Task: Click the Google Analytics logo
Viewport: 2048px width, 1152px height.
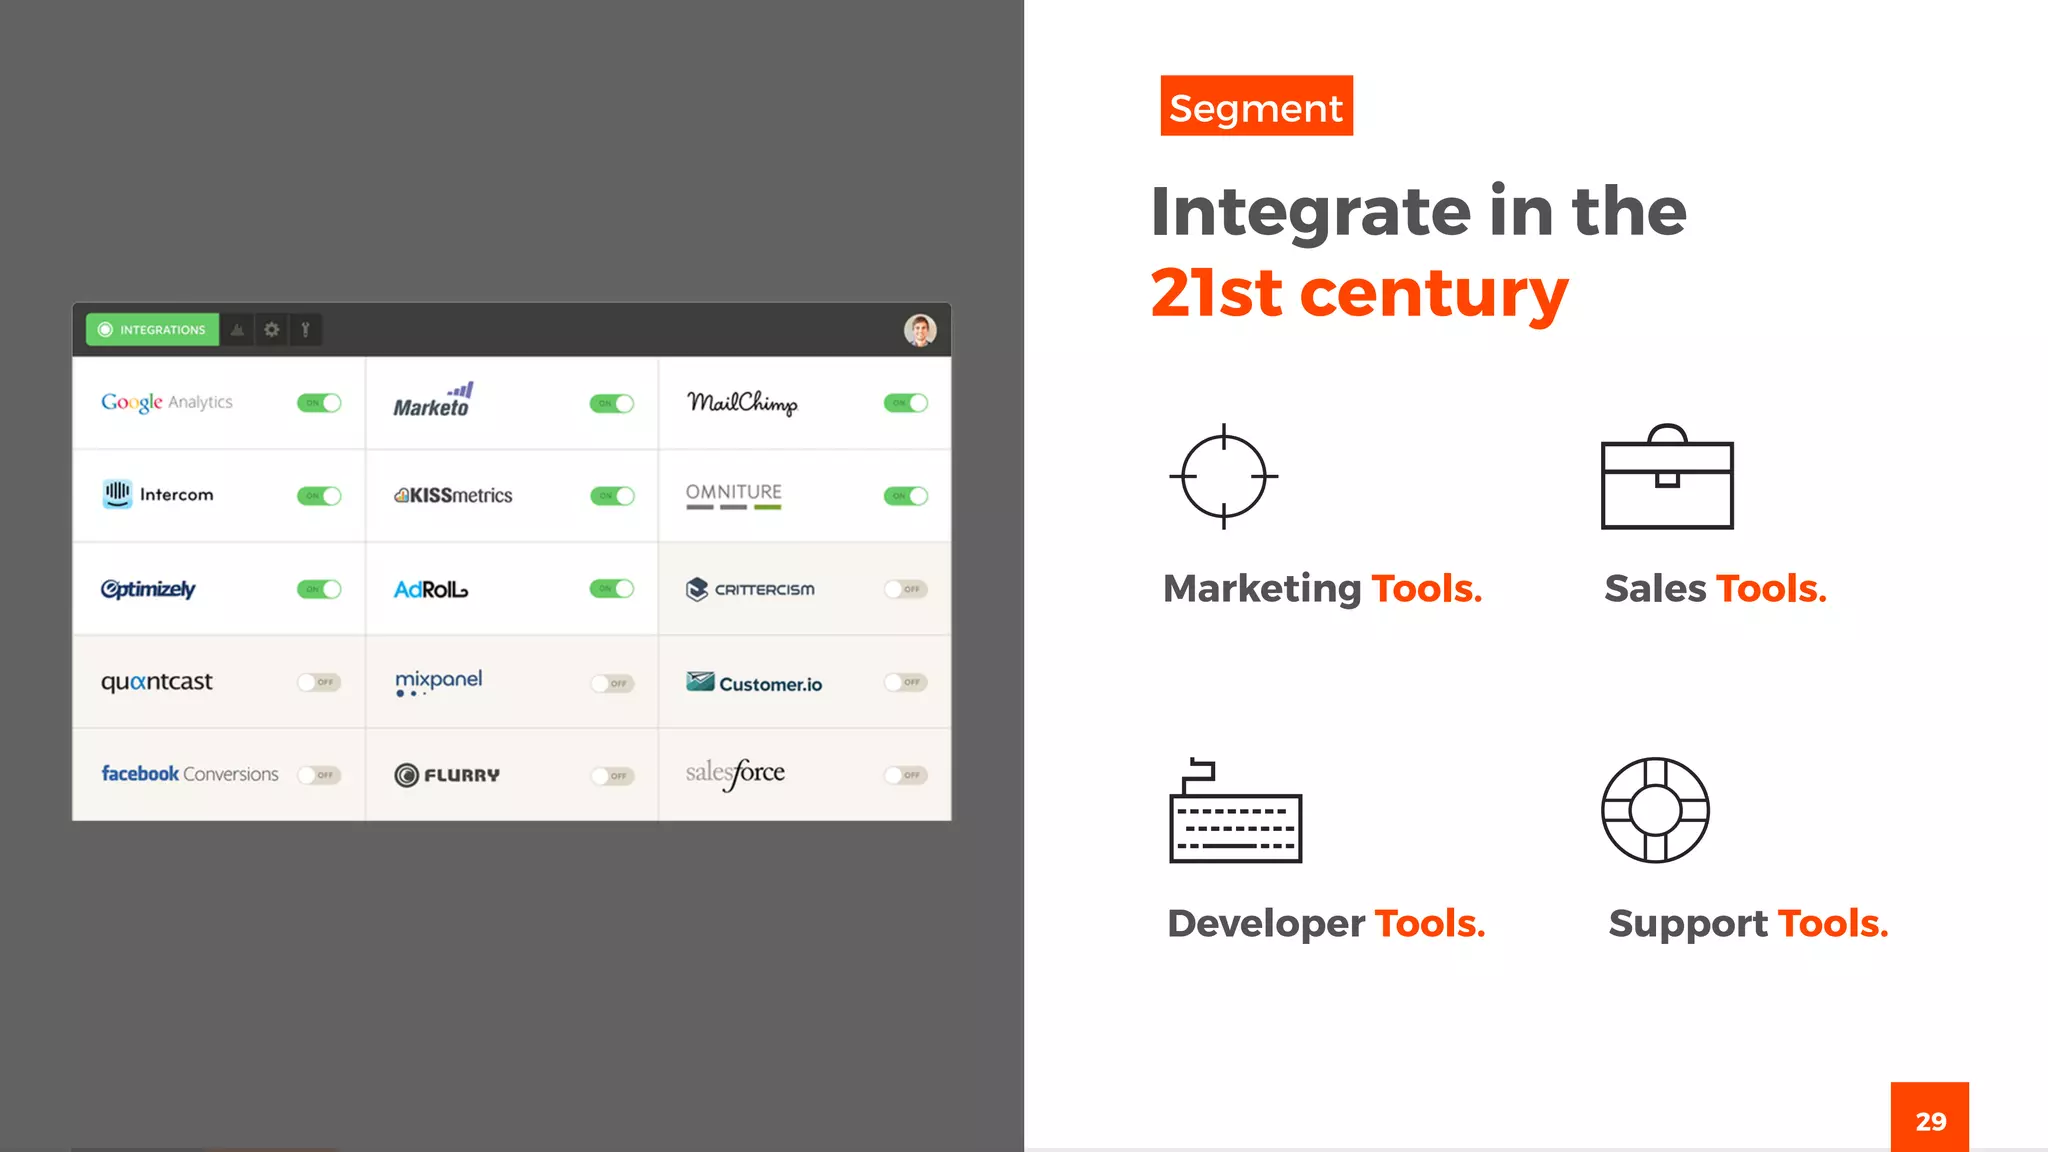Action: point(167,402)
